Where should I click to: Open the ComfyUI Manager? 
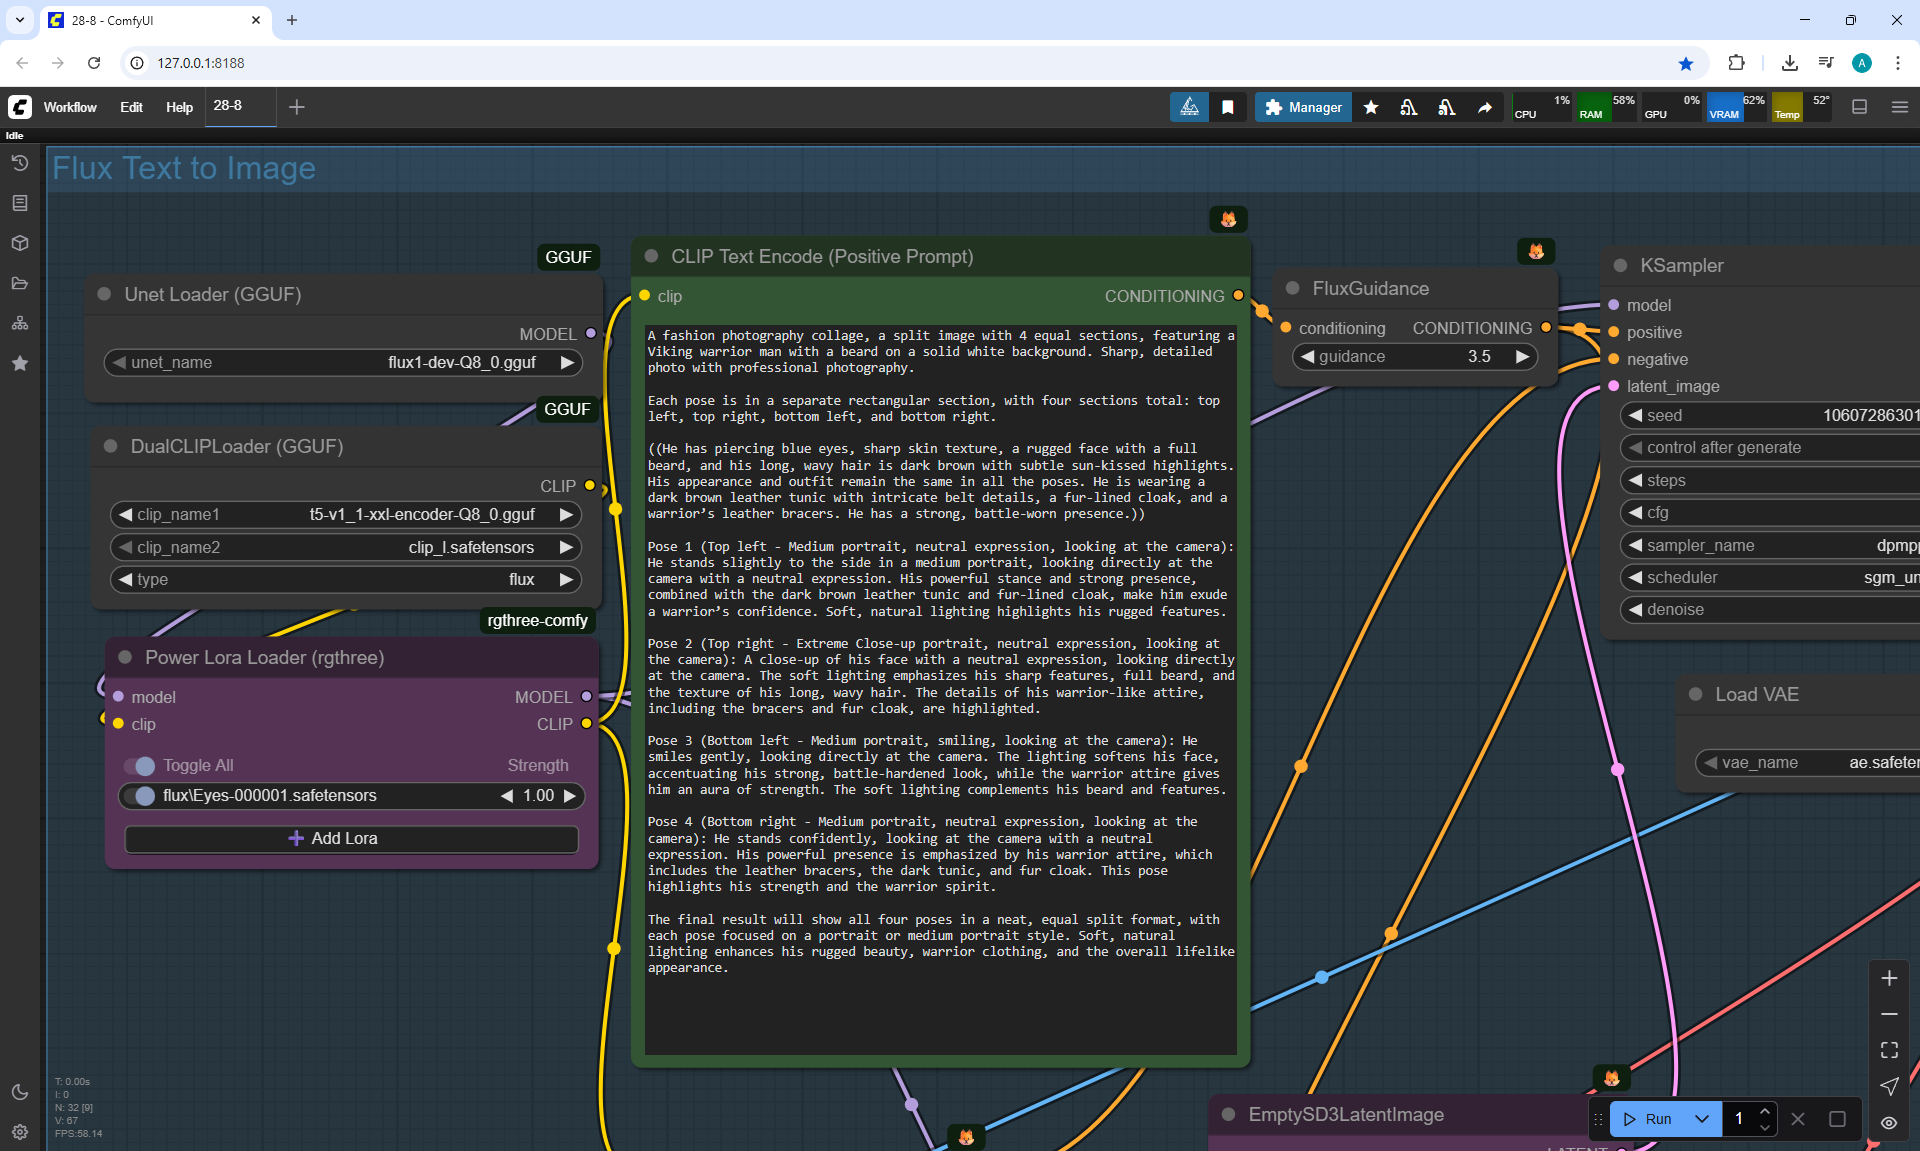1303,107
